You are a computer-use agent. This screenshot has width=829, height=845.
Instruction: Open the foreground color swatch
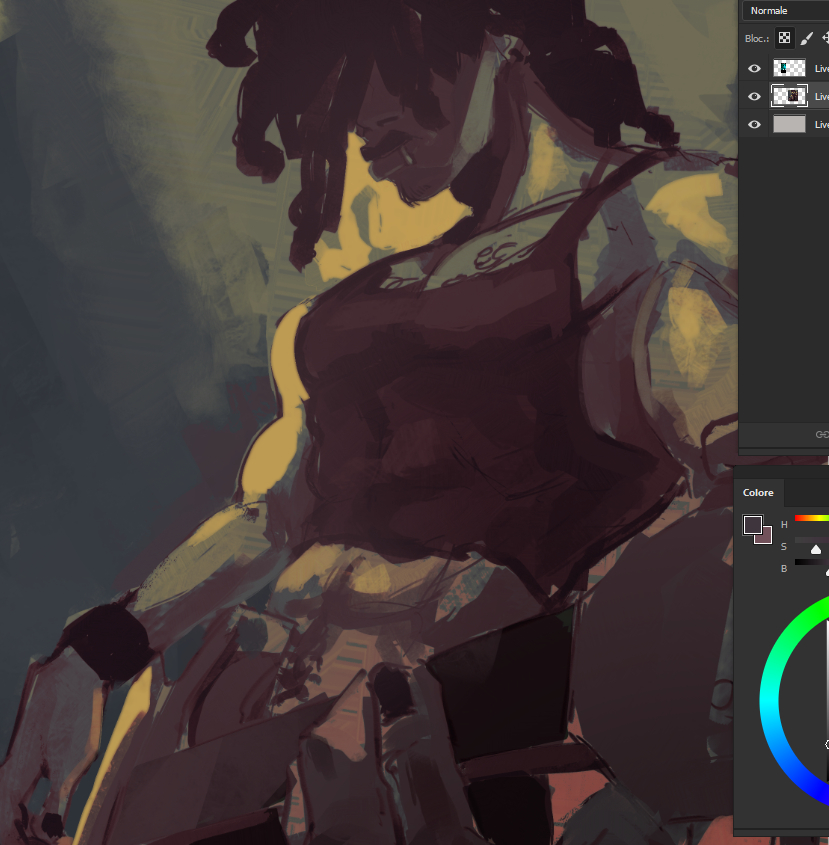point(752,525)
